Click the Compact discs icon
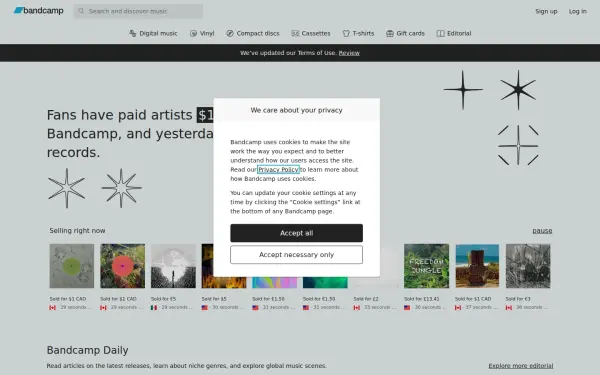This screenshot has height=375, width=600. [230, 33]
